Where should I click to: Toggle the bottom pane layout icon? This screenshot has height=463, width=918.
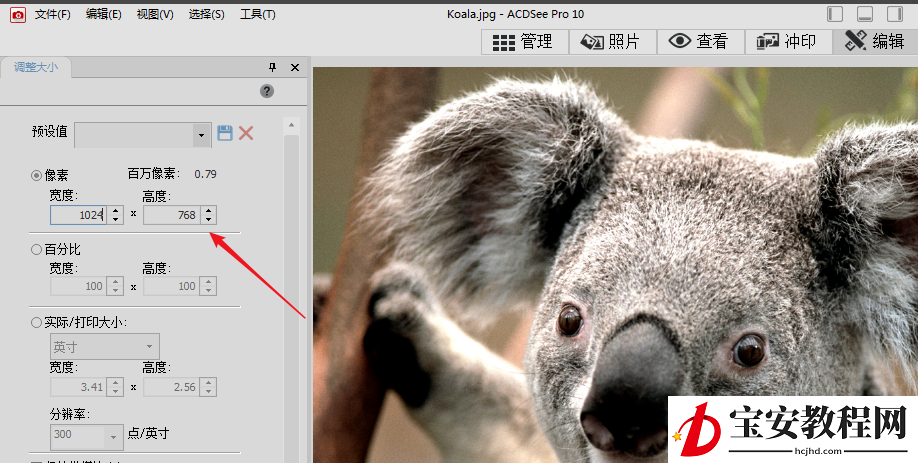[x=865, y=14]
